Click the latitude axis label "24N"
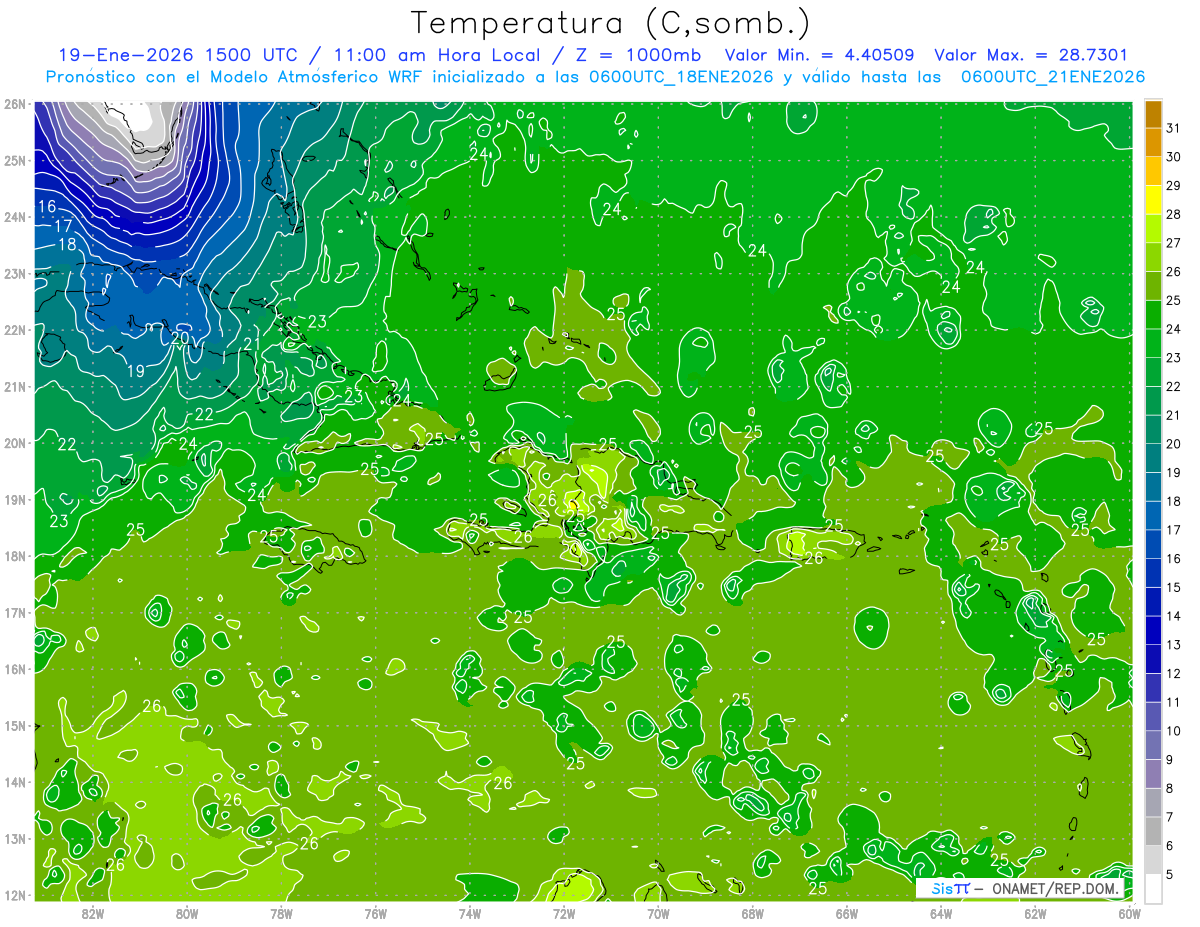The width and height of the screenshot is (1200, 927). tap(14, 216)
